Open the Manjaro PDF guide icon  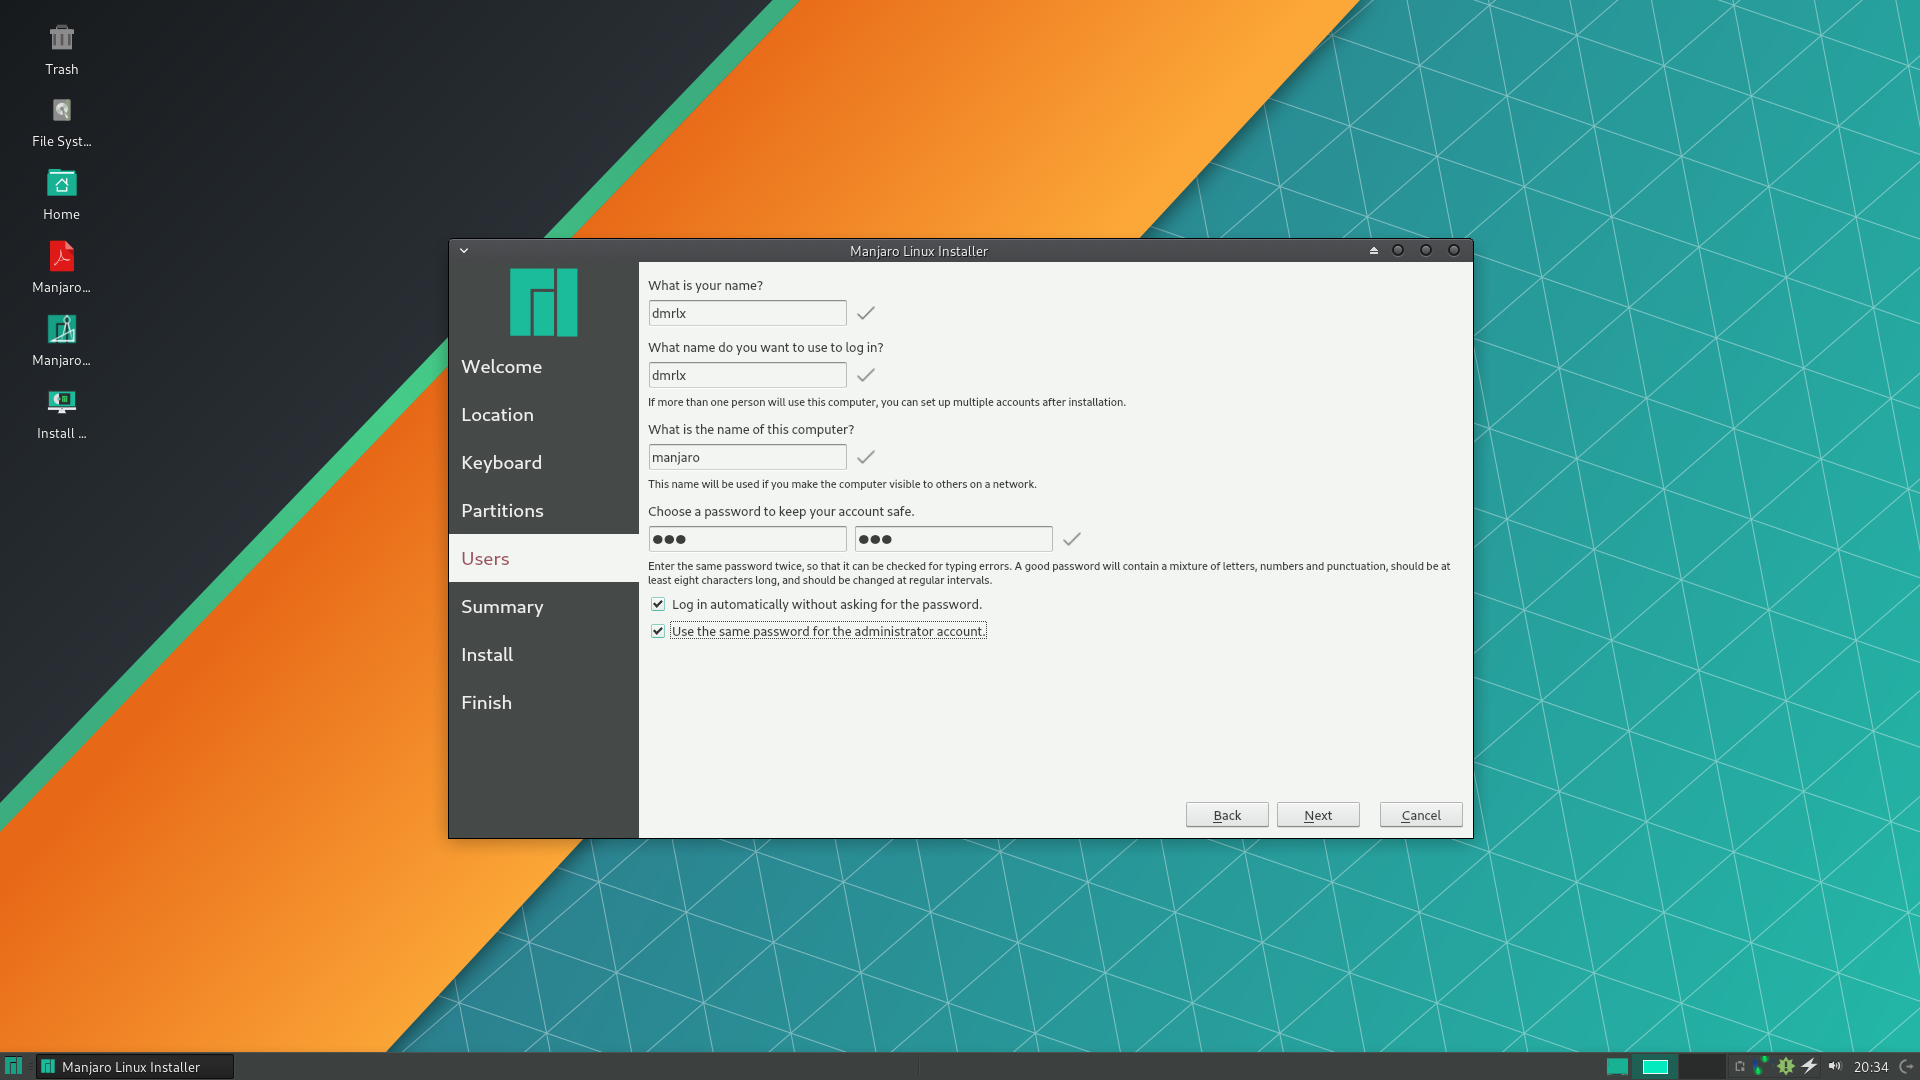point(61,258)
